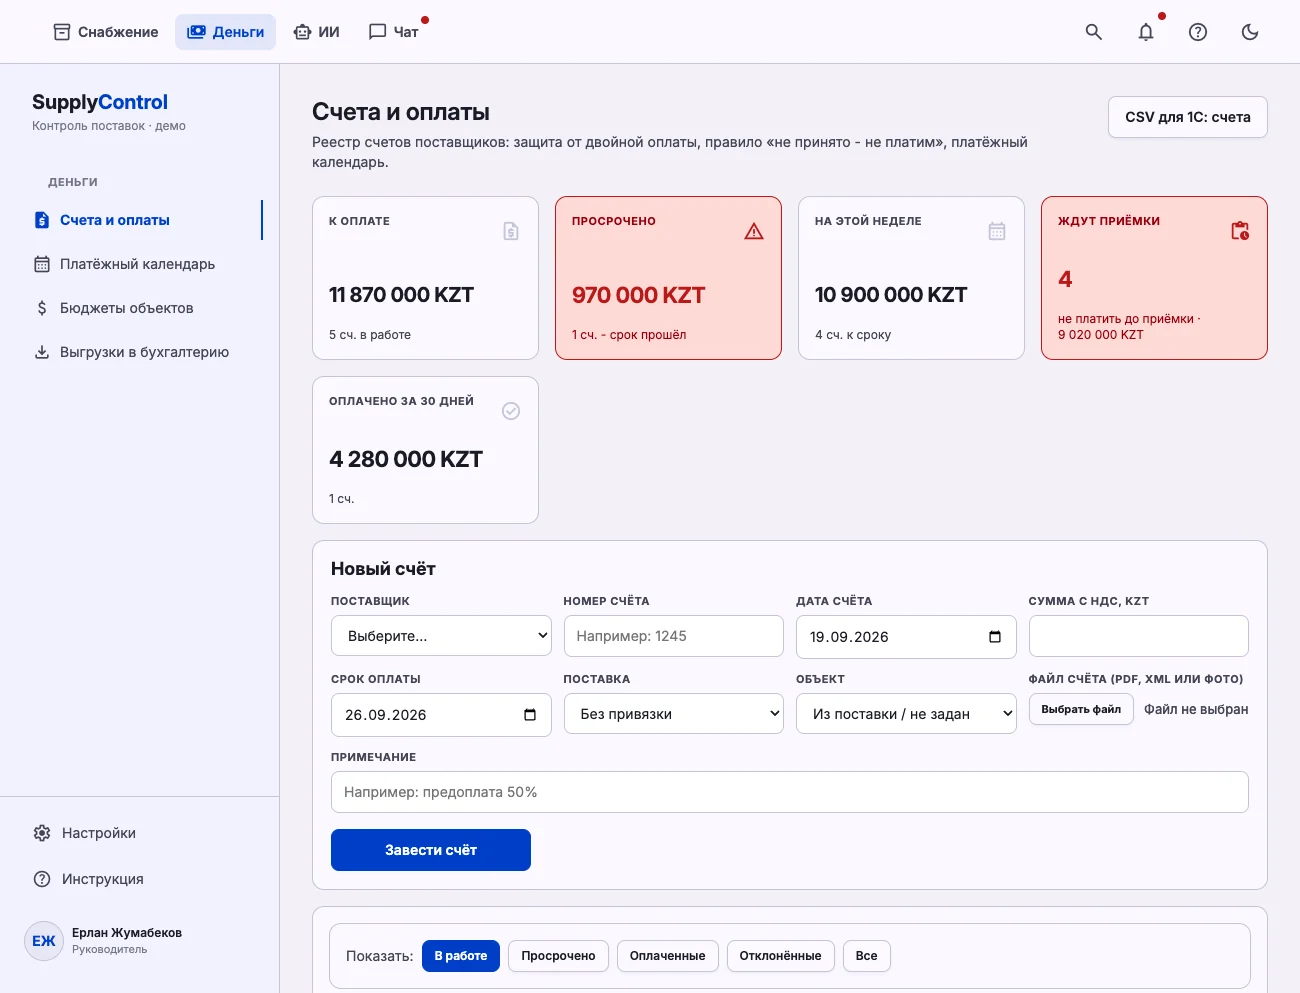The height and width of the screenshot is (993, 1300).
Task: Open the search magnifier icon
Action: click(1094, 32)
